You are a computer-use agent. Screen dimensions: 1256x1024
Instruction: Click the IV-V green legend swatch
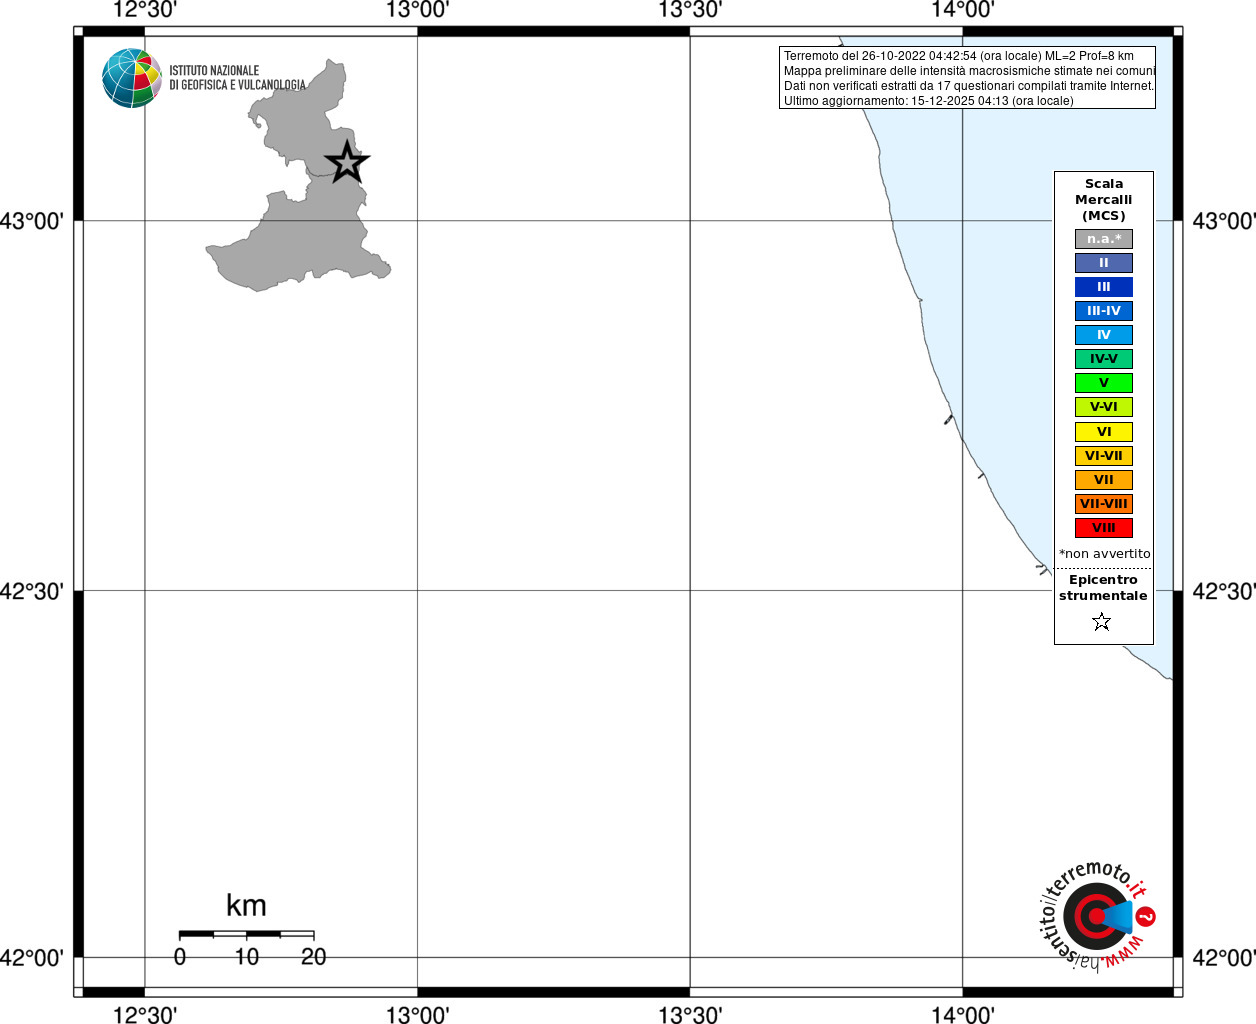tap(1104, 359)
